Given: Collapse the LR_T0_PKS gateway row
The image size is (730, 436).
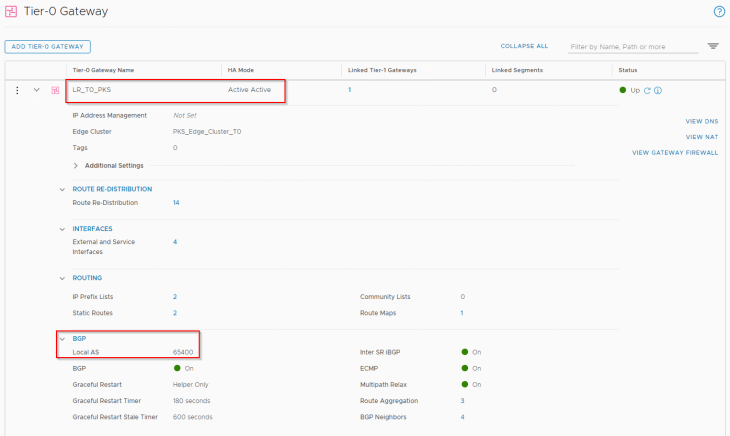Looking at the screenshot, I should [x=37, y=90].
